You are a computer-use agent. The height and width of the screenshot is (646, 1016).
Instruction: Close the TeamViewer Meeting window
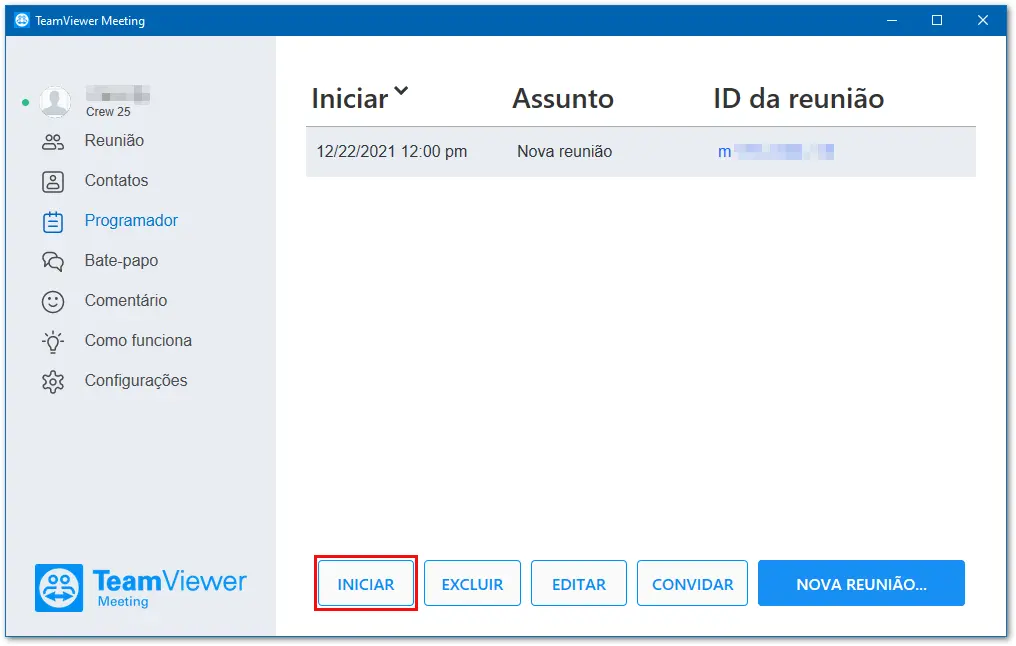(982, 21)
